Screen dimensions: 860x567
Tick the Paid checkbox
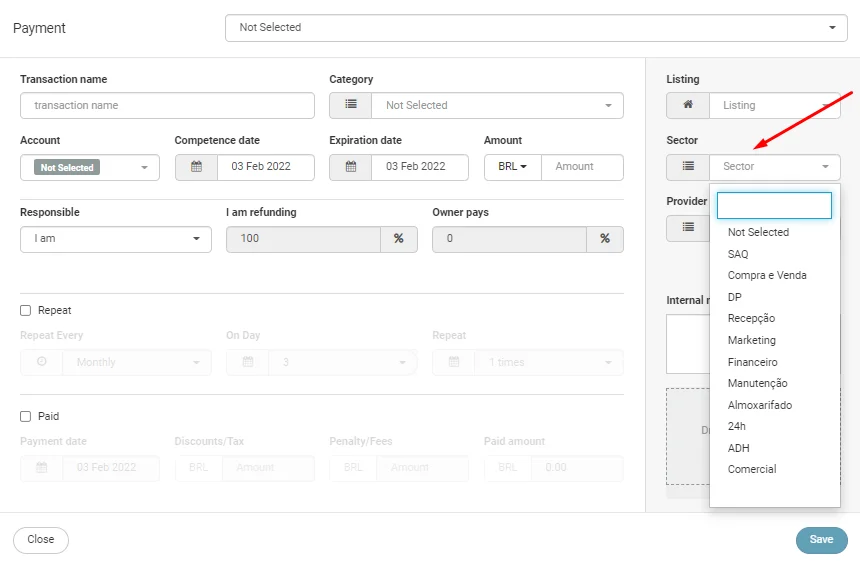[26, 416]
